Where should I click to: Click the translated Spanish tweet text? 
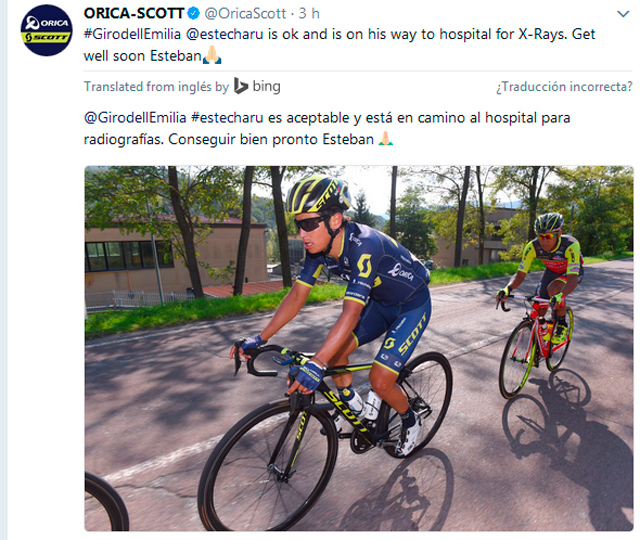click(x=327, y=129)
